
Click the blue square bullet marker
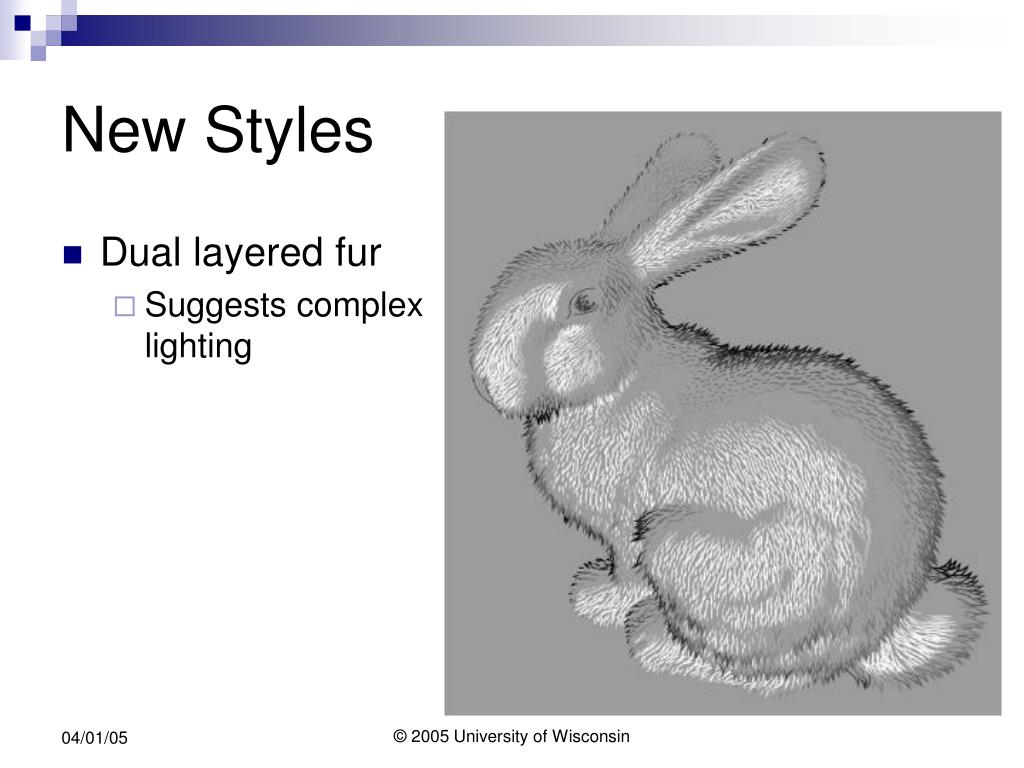(x=72, y=255)
